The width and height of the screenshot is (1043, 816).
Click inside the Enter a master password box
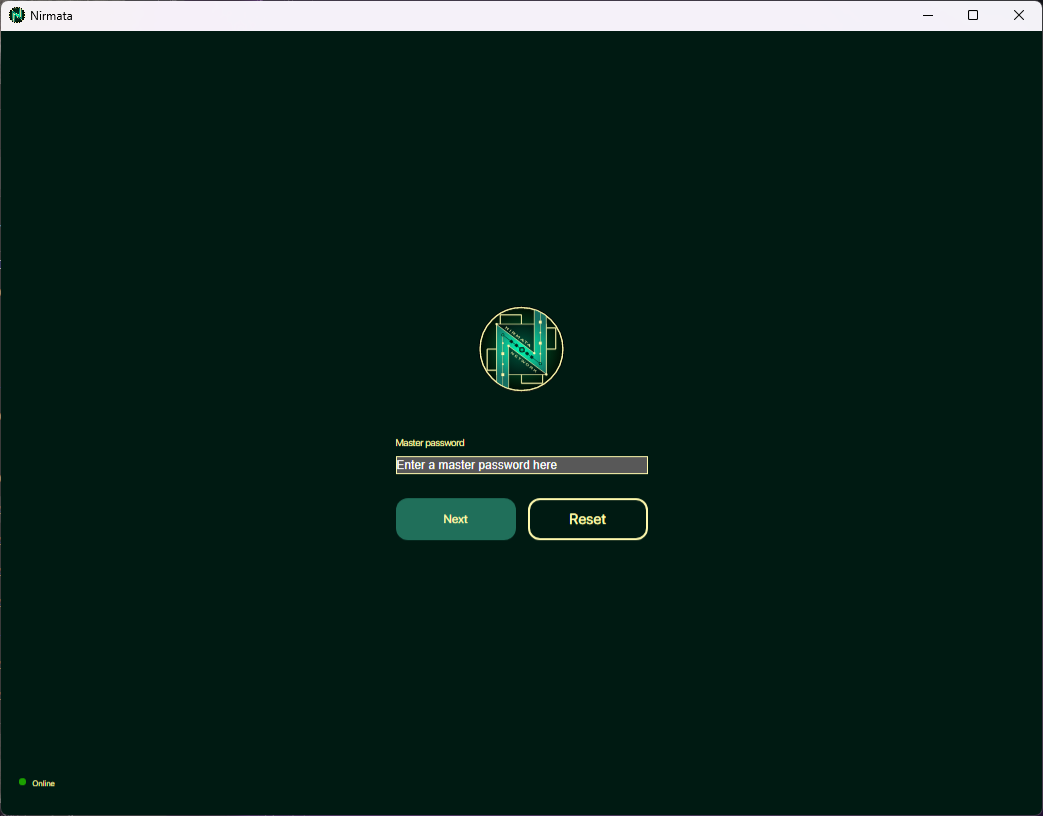521,465
